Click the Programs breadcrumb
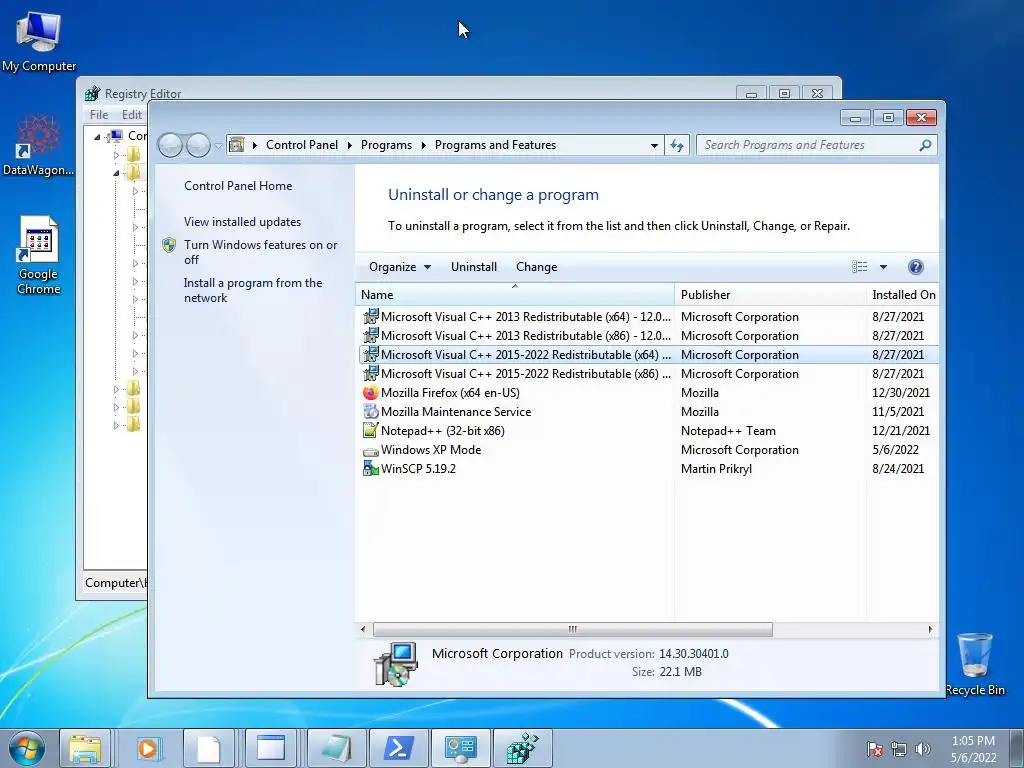The height and width of the screenshot is (768, 1024). click(386, 145)
